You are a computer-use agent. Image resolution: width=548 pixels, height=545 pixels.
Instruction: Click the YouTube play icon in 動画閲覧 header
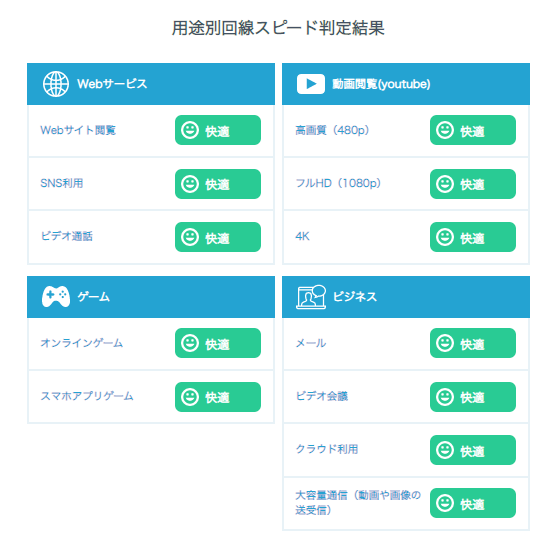tap(311, 84)
